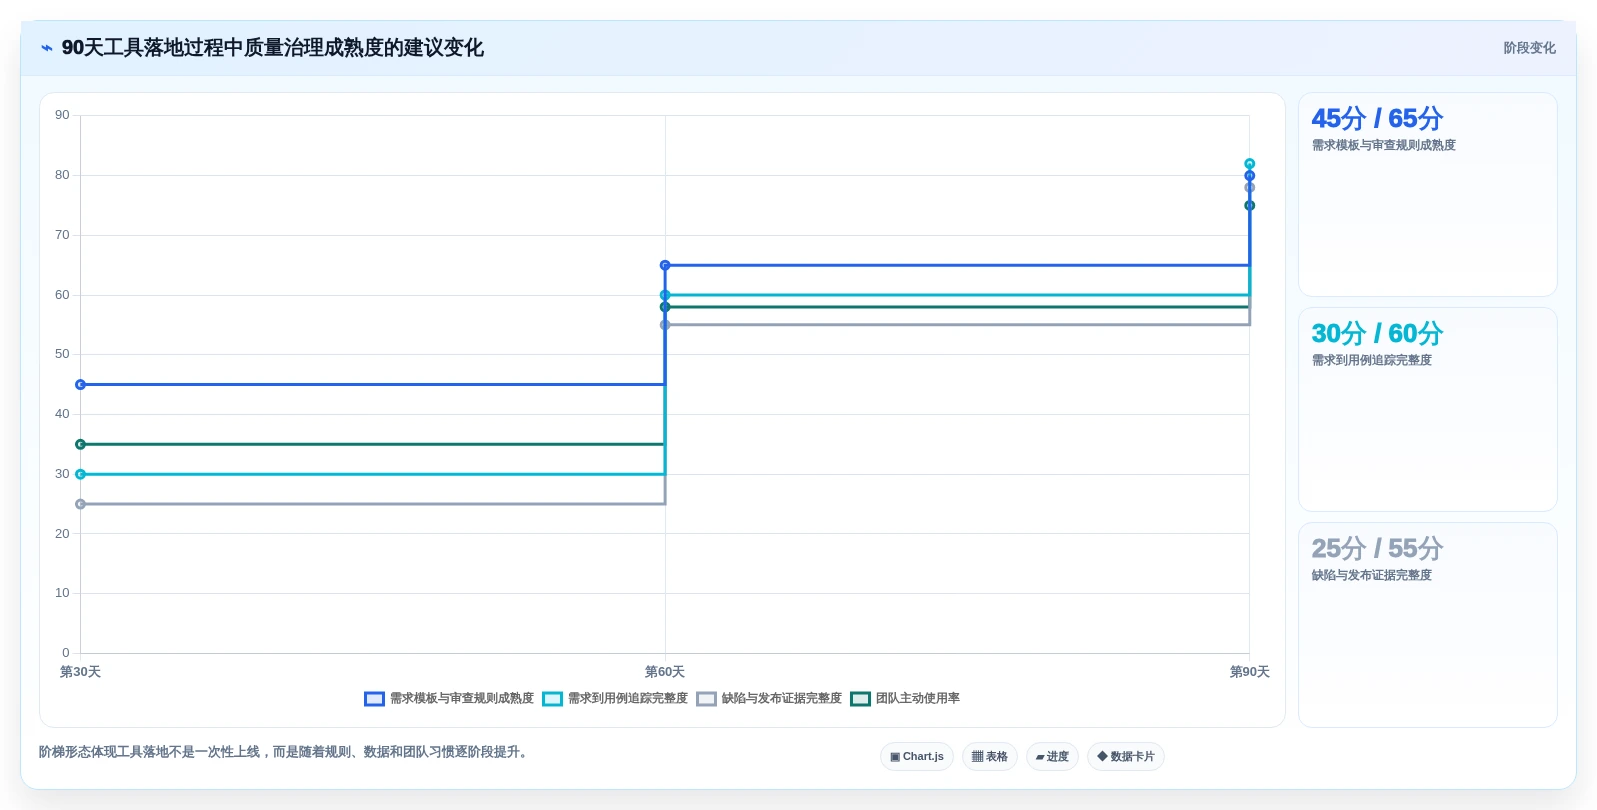
Task: Click the cyan data point at 82 on 第90天
Action: click(1249, 164)
